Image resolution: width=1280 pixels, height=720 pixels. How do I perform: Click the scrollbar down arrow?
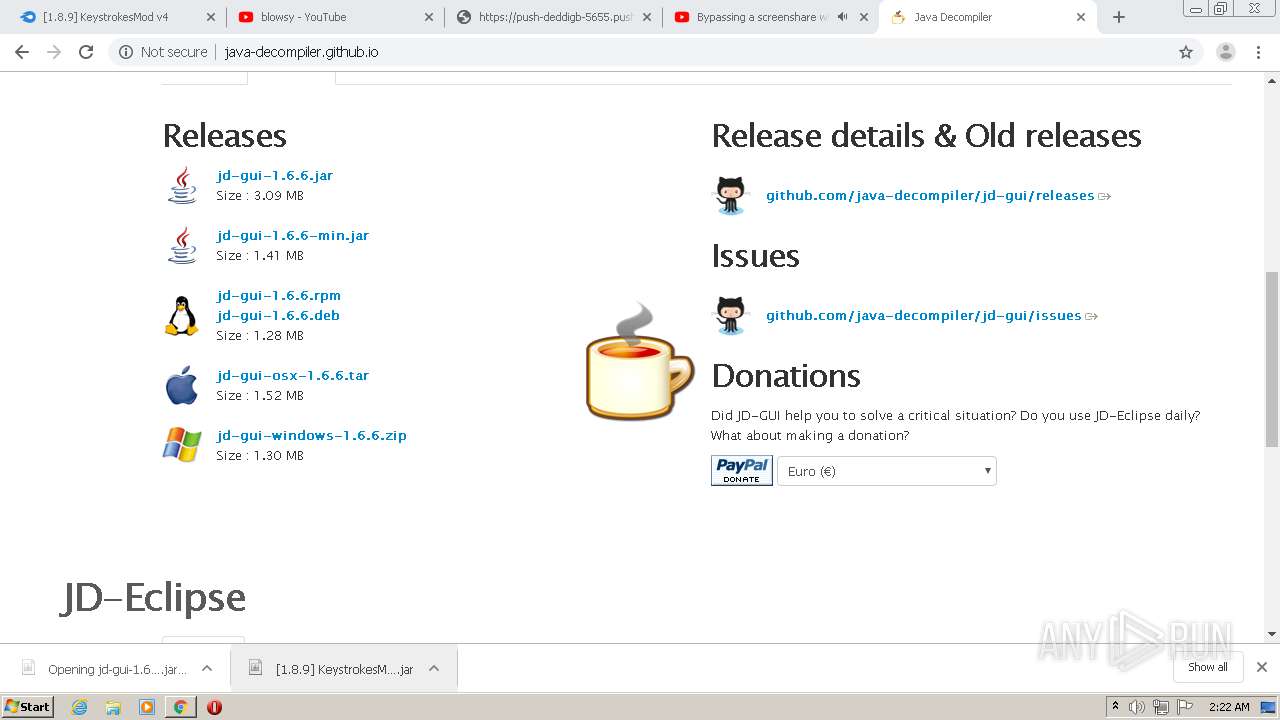pos(1272,634)
